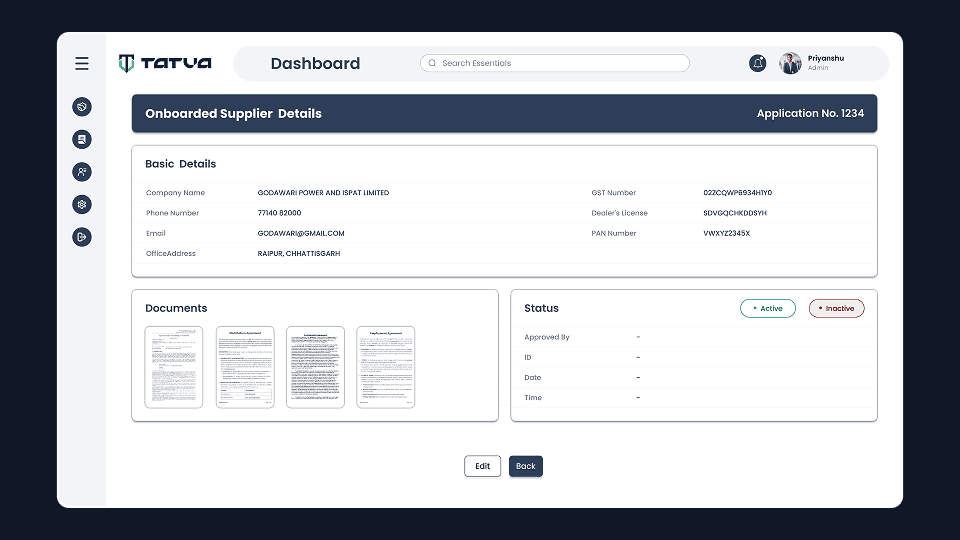This screenshot has height=540, width=960.
Task: Click the Tatva logo
Action: (x=165, y=63)
